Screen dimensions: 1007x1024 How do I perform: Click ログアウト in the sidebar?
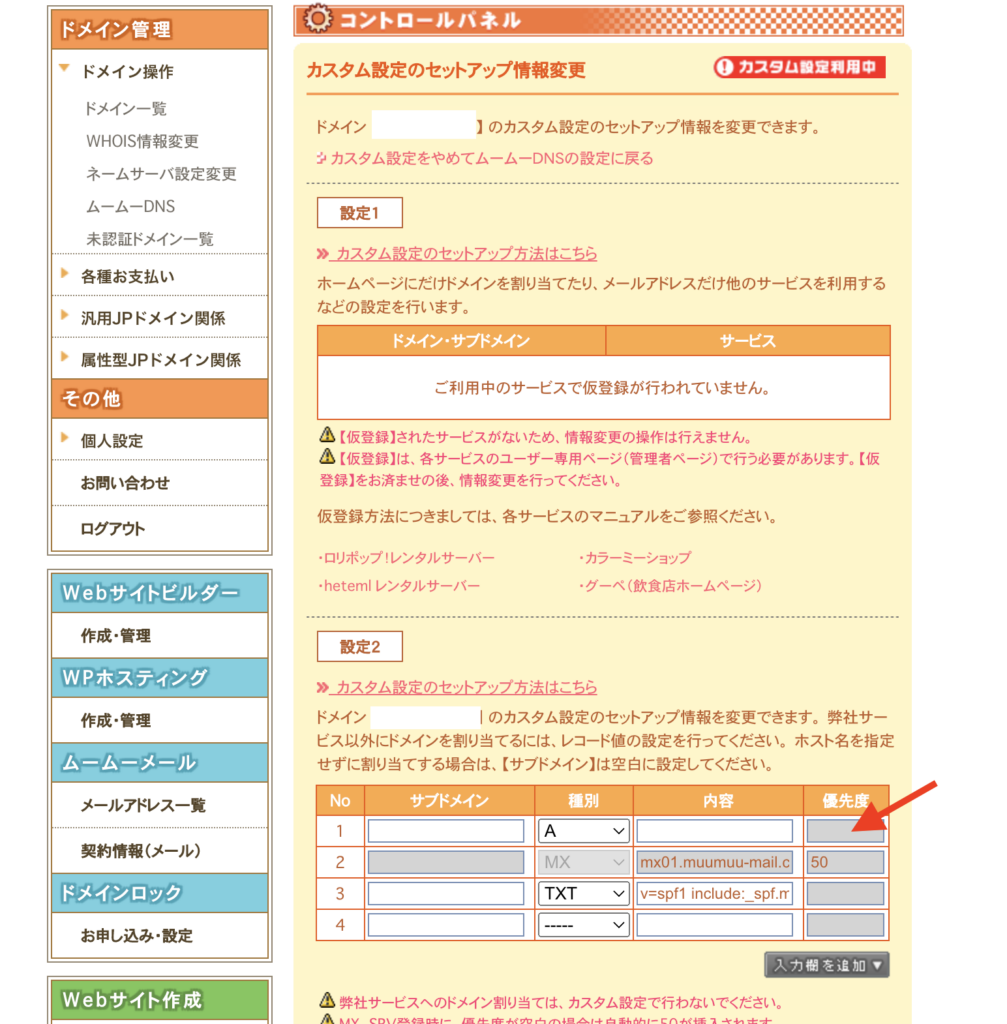[112, 528]
